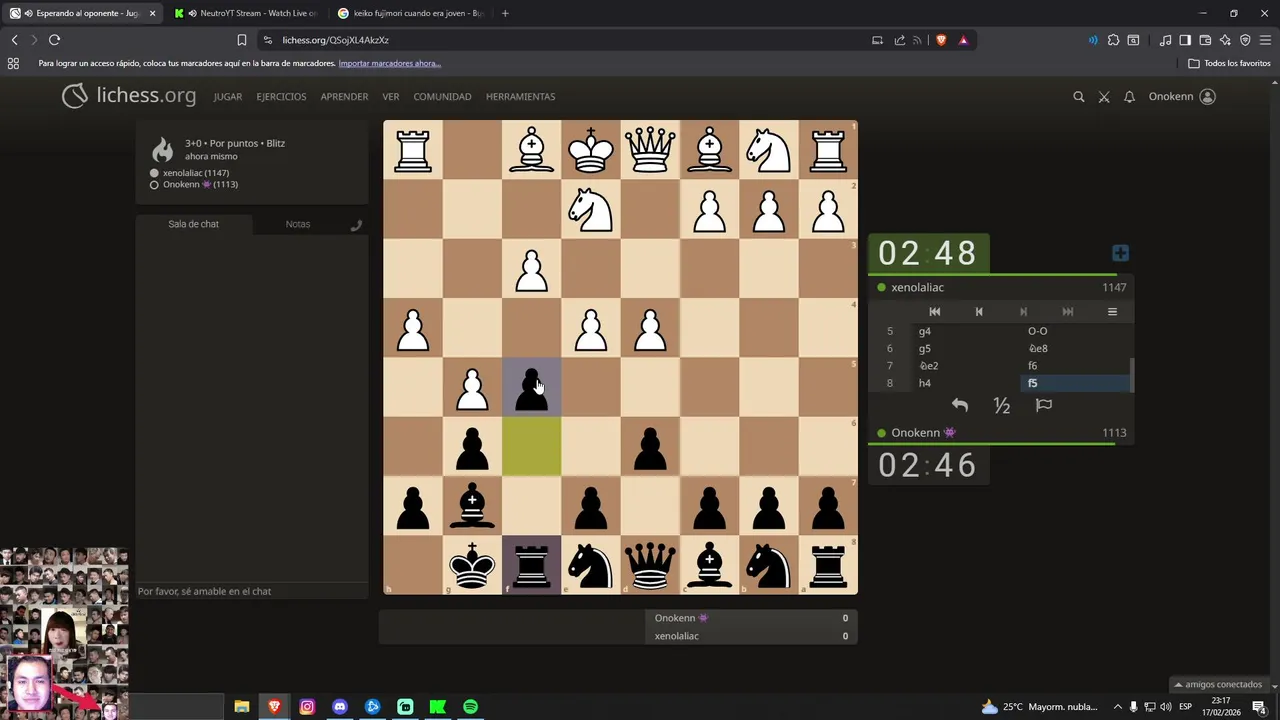Click Importar marcadores ahora link
The width and height of the screenshot is (1280, 720).
389,63
